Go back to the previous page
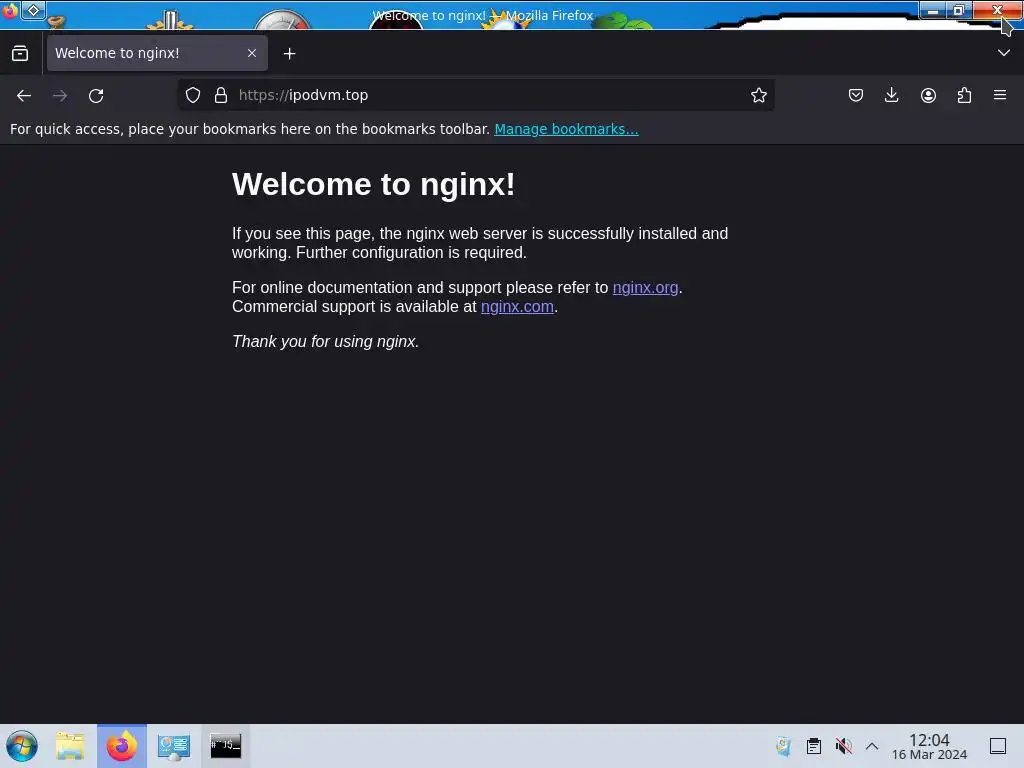Screen dimensions: 1024x768 pos(24,95)
